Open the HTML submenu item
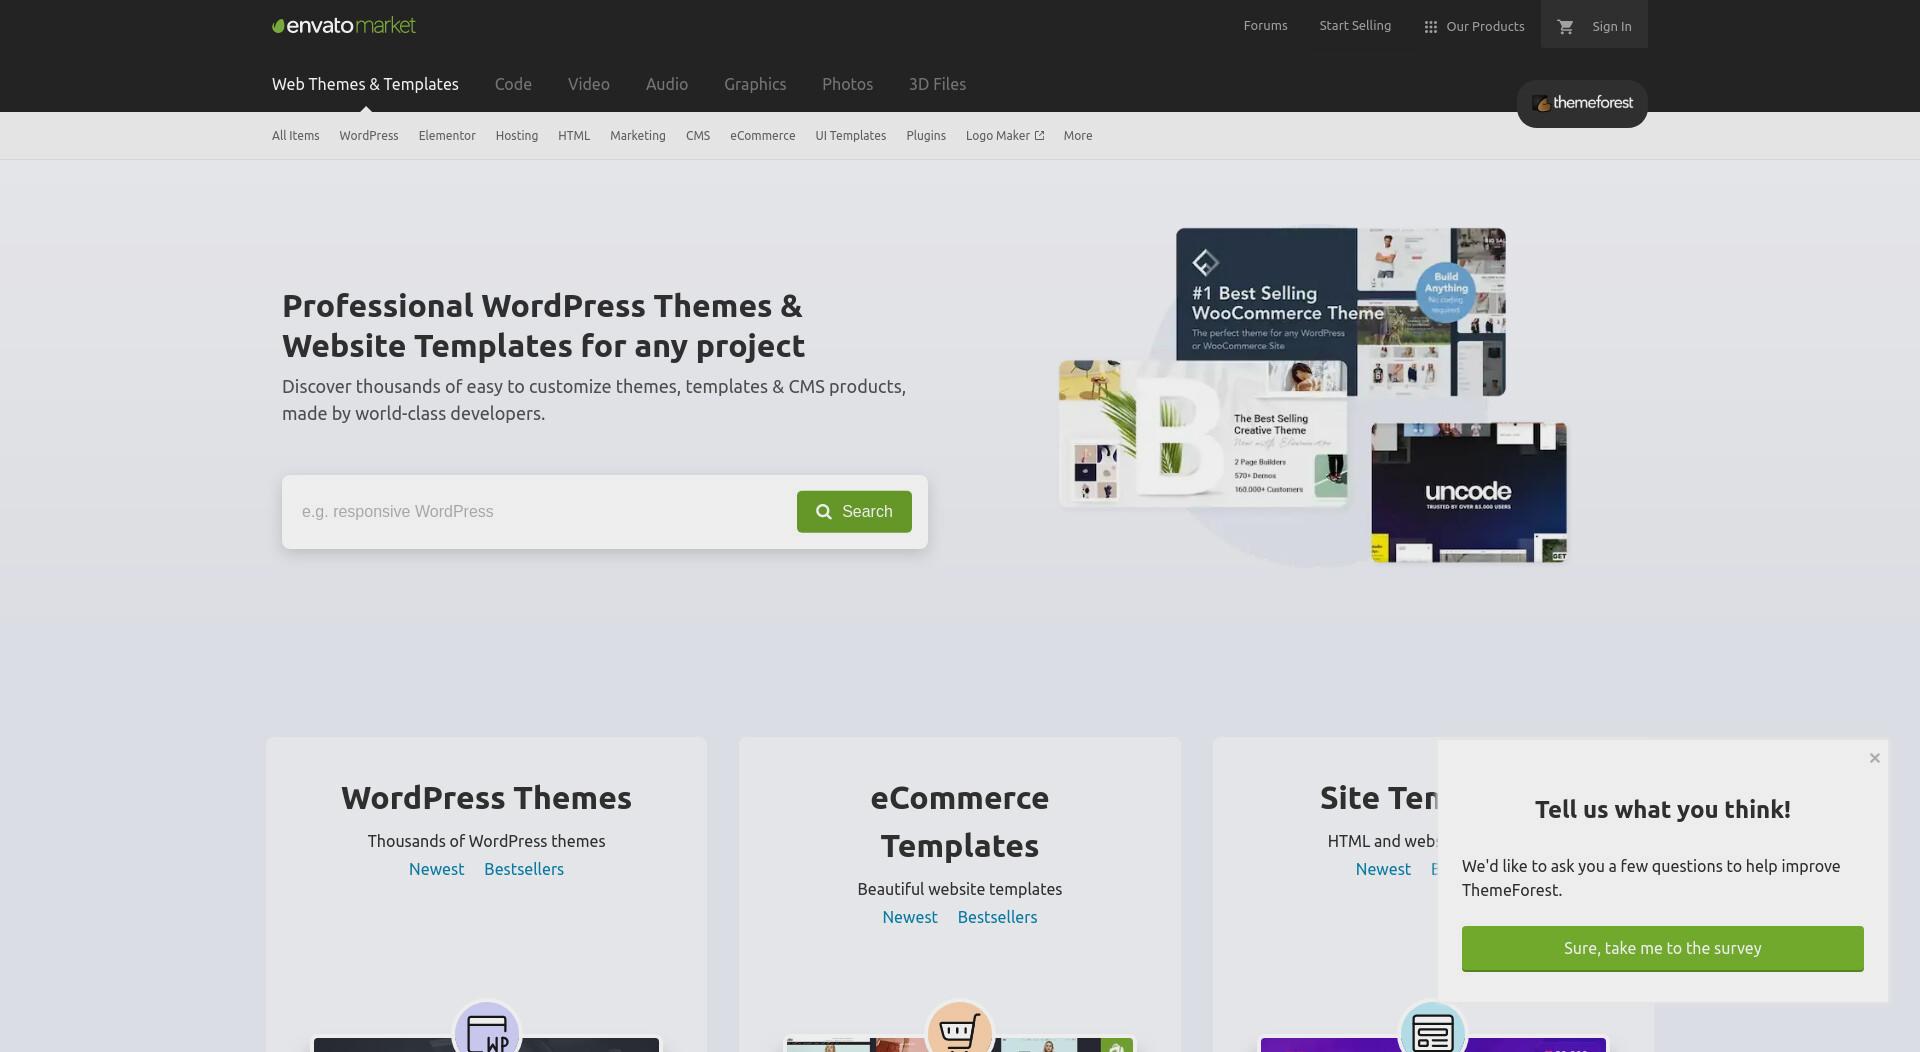Image resolution: width=1920 pixels, height=1052 pixels. tap(574, 136)
